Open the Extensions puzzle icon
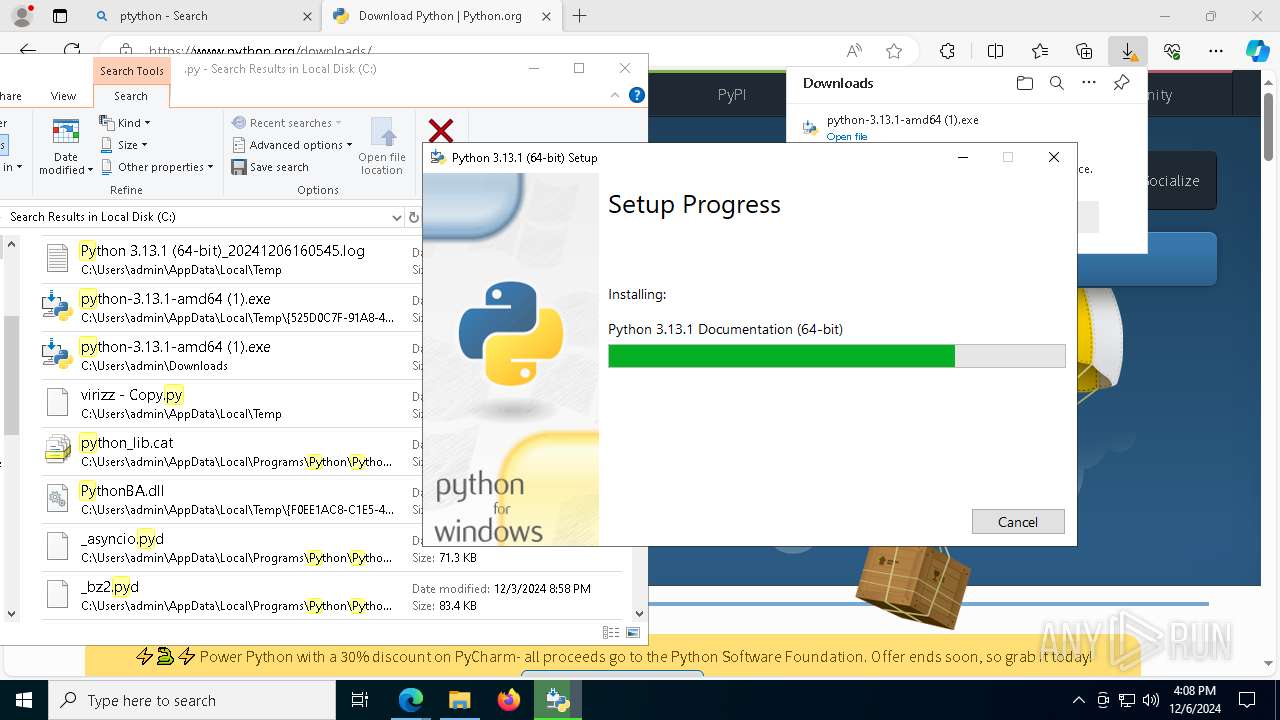 coord(947,51)
